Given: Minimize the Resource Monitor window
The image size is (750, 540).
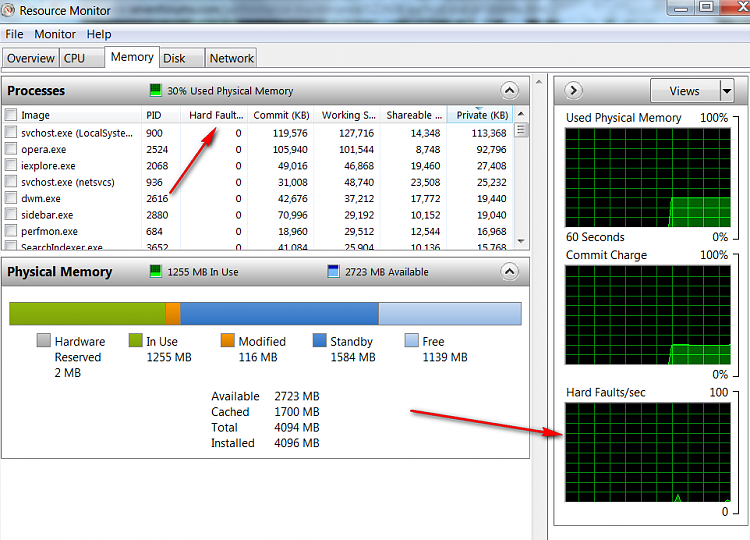Looking at the screenshot, I should point(681,7).
